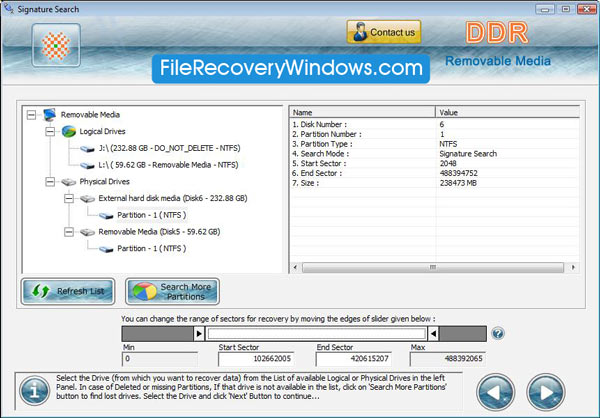This screenshot has width=600, height=418.
Task: Click the Logical Drives tree label
Action: (102, 131)
